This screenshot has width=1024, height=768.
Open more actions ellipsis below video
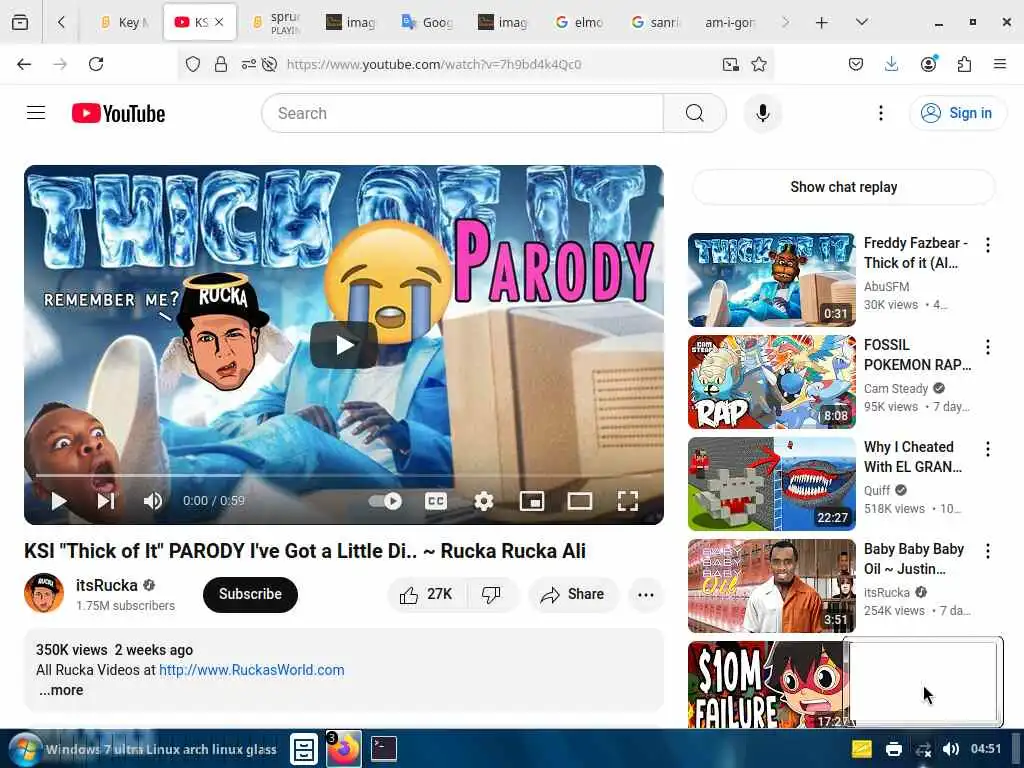(x=645, y=594)
